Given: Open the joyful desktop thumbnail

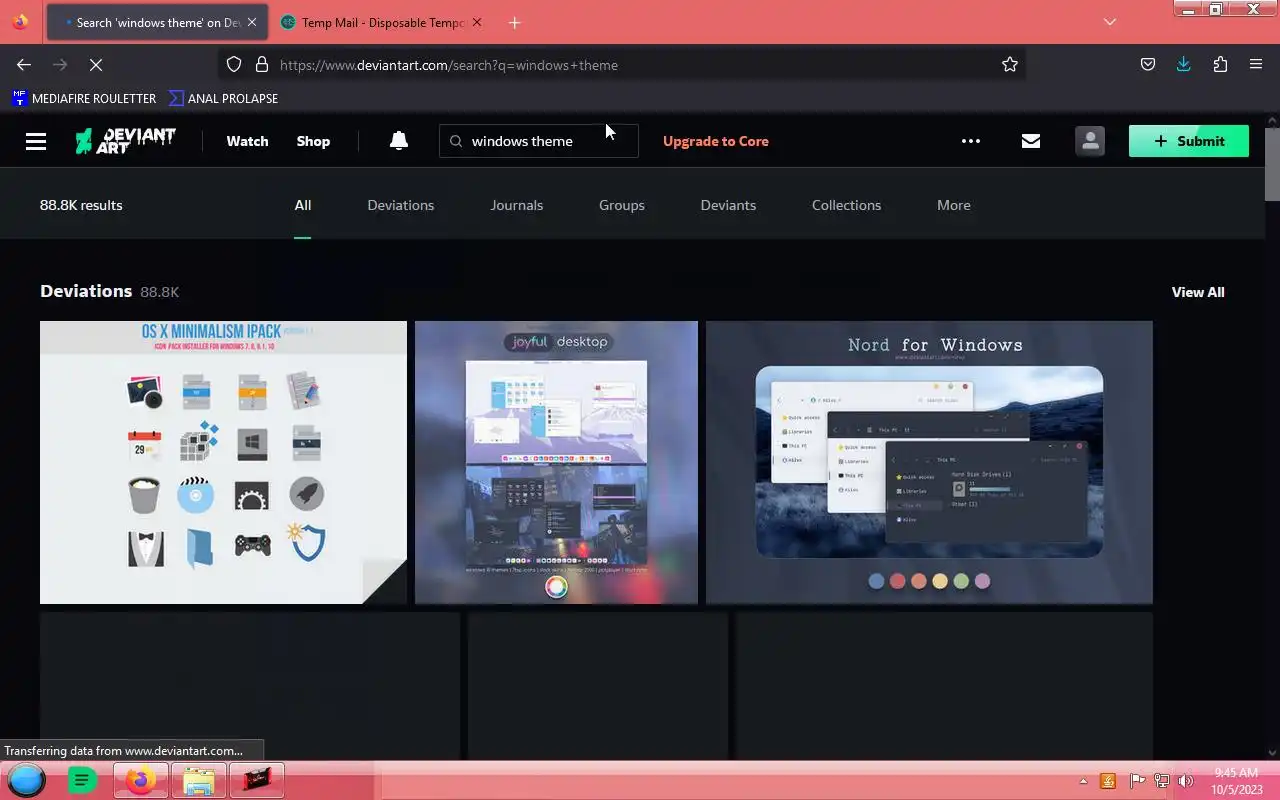Looking at the screenshot, I should tap(556, 462).
